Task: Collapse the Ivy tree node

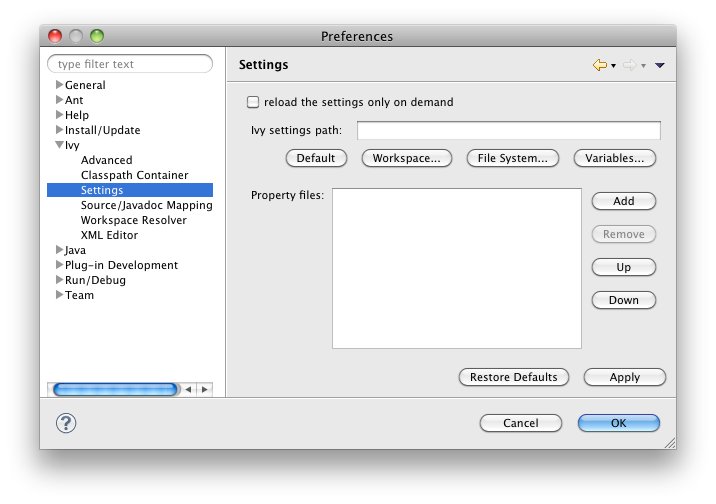Action: tap(60, 146)
